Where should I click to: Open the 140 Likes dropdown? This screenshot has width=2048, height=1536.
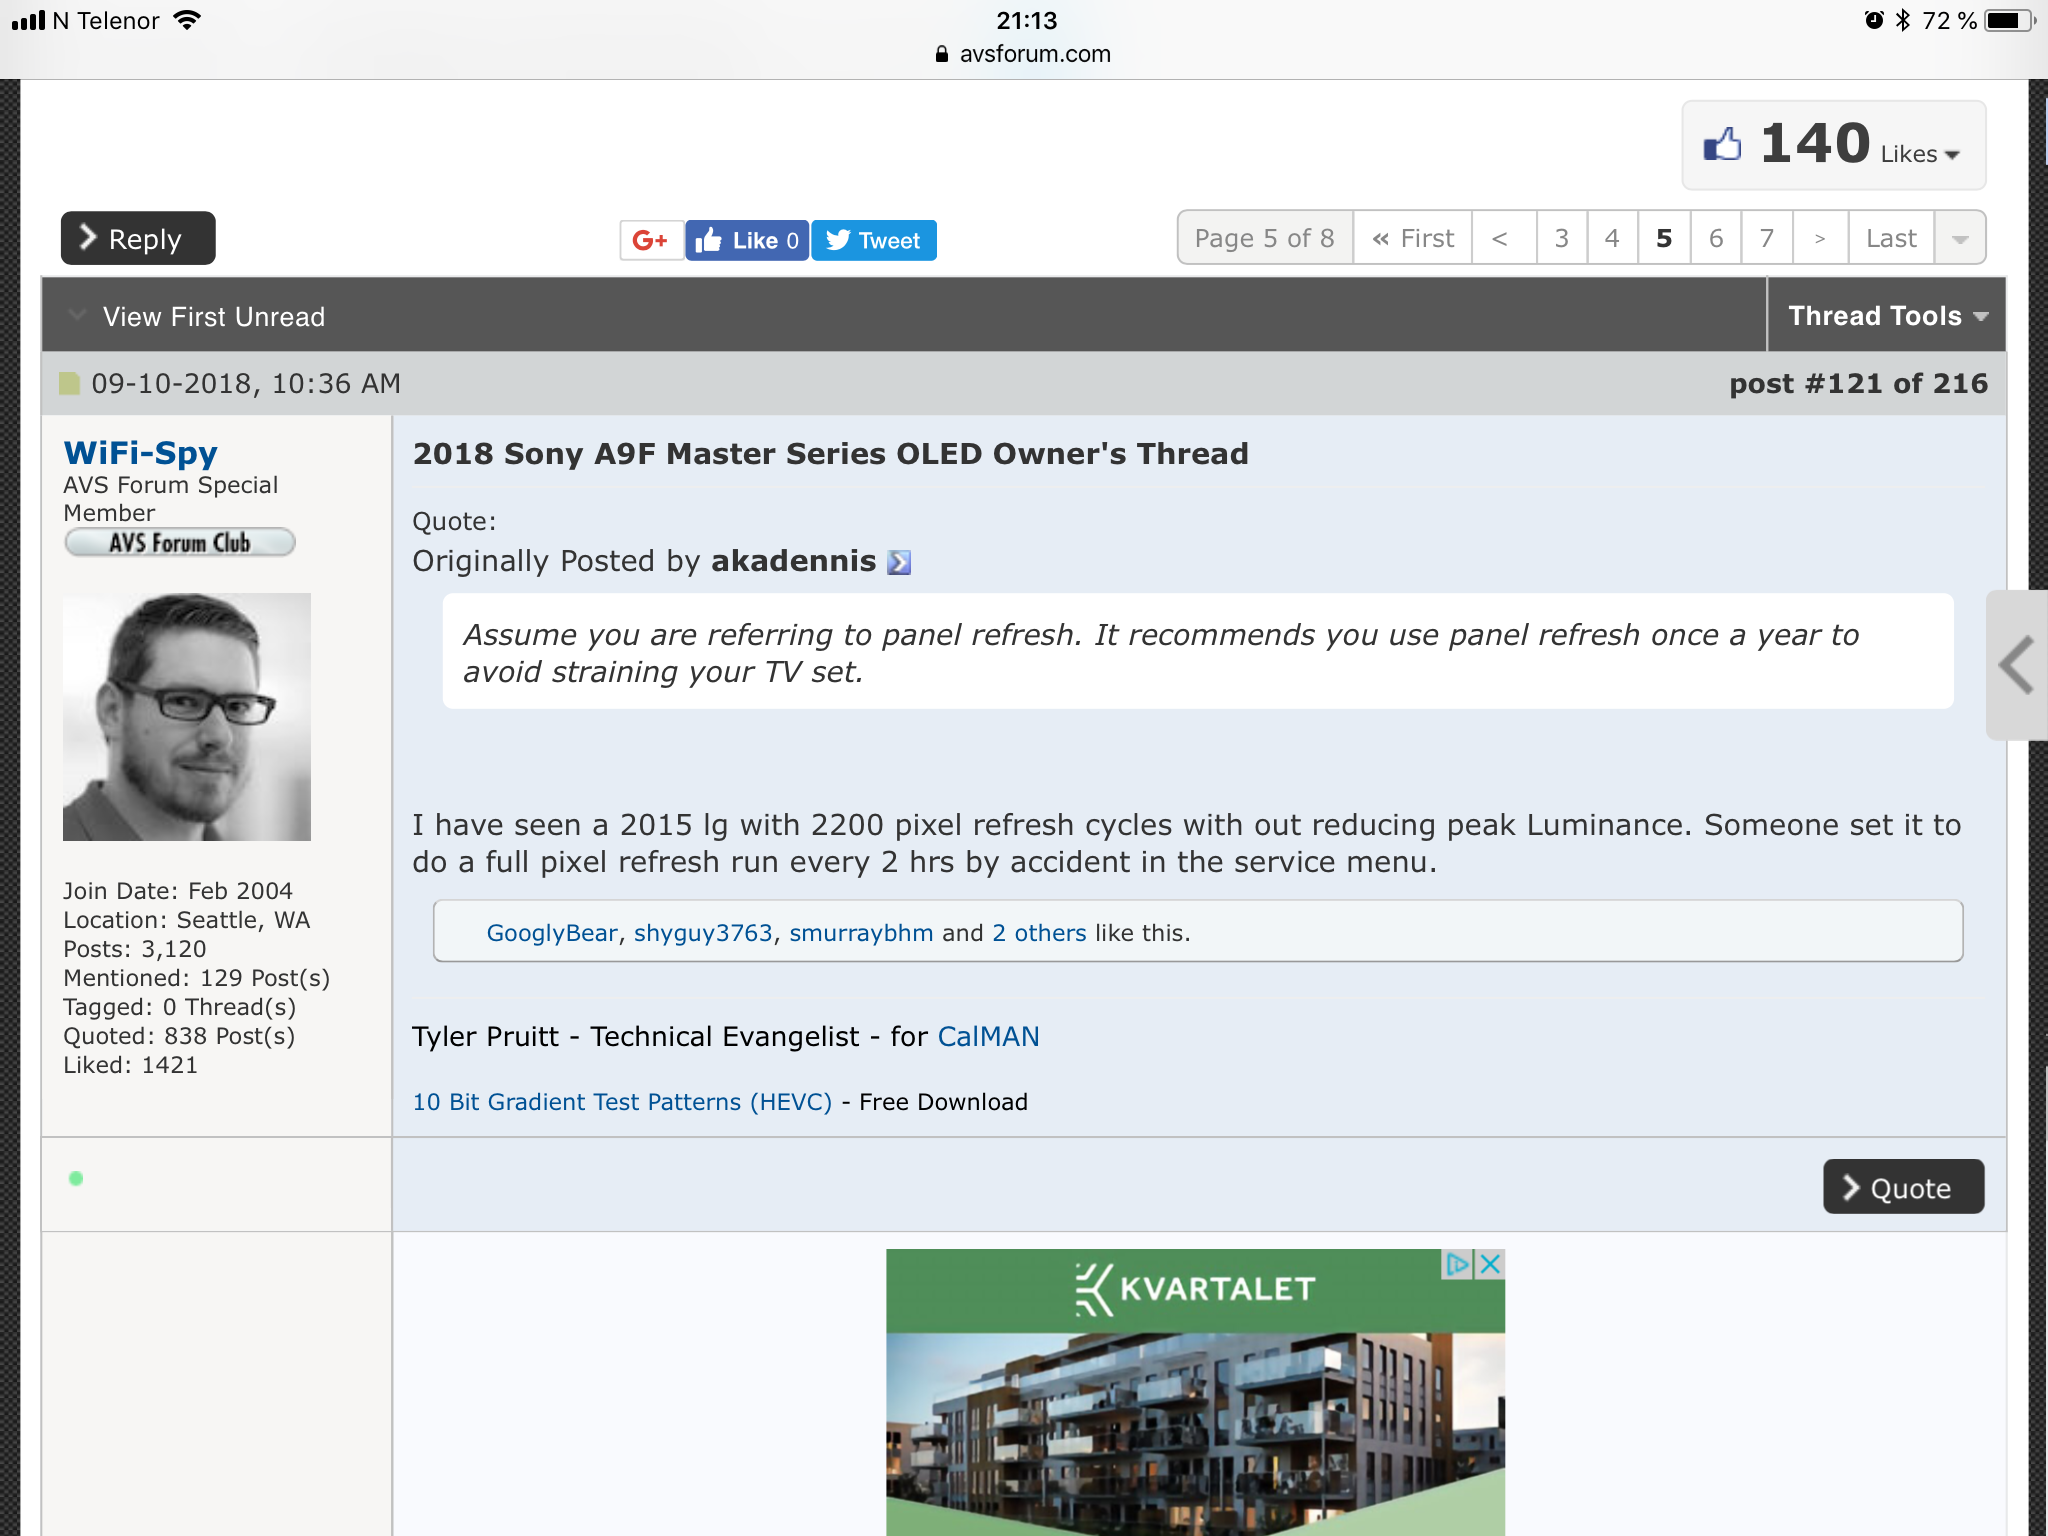click(1834, 145)
